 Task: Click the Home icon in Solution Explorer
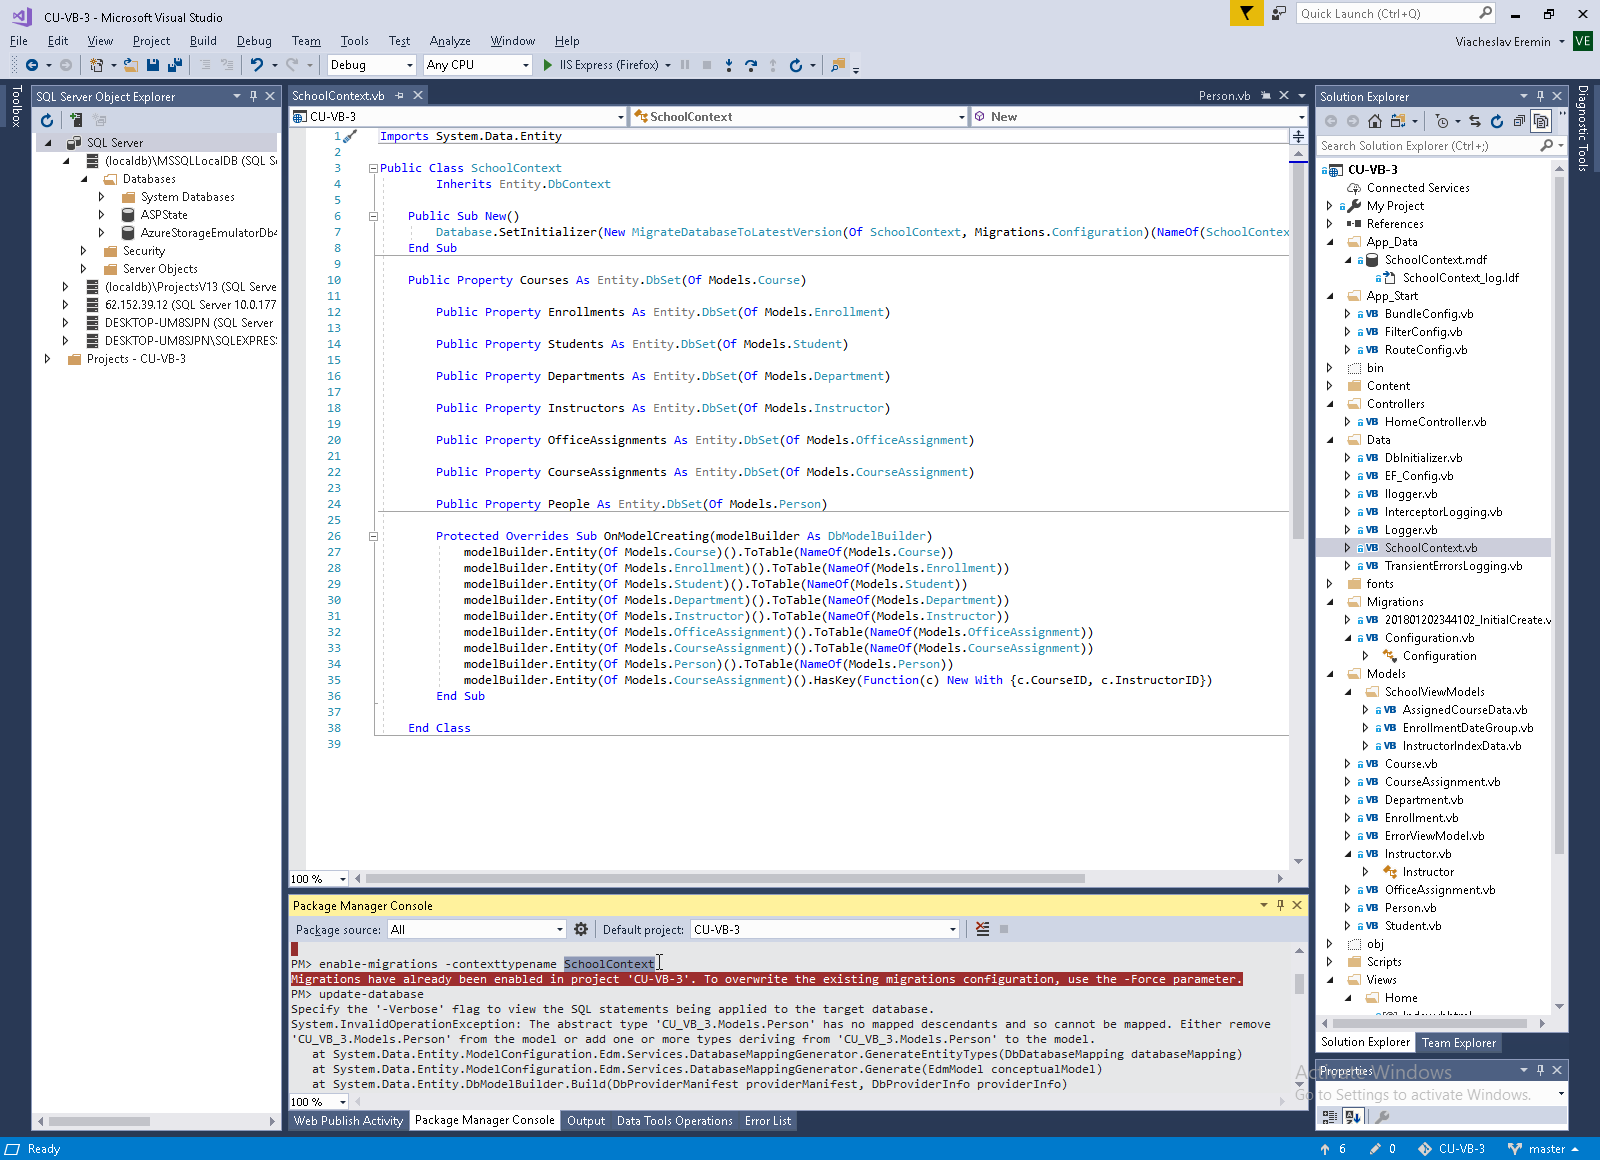(1375, 121)
